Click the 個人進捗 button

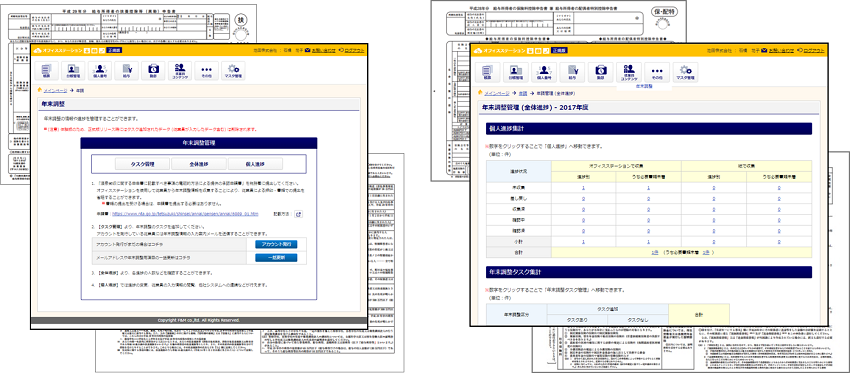point(255,164)
